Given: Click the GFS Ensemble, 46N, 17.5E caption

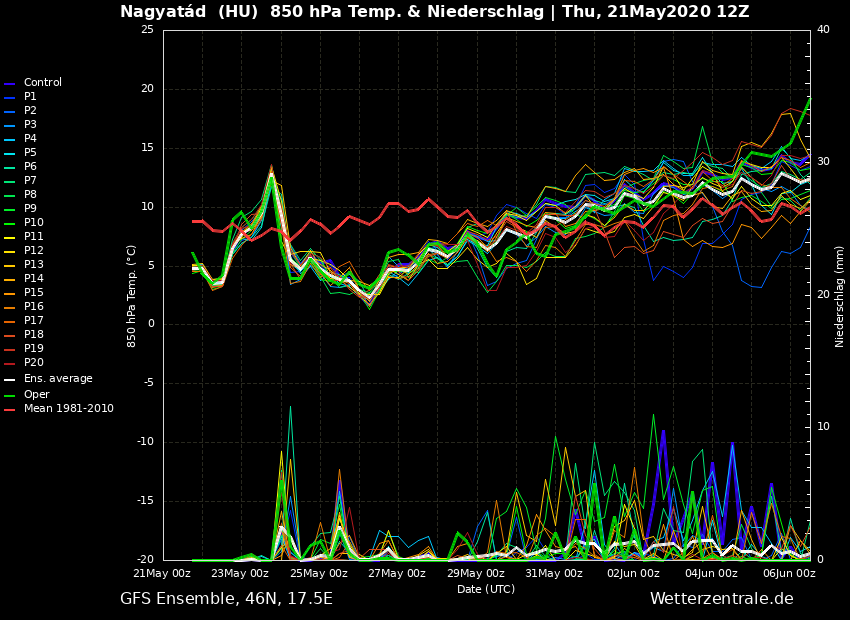Looking at the screenshot, I should tap(226, 599).
